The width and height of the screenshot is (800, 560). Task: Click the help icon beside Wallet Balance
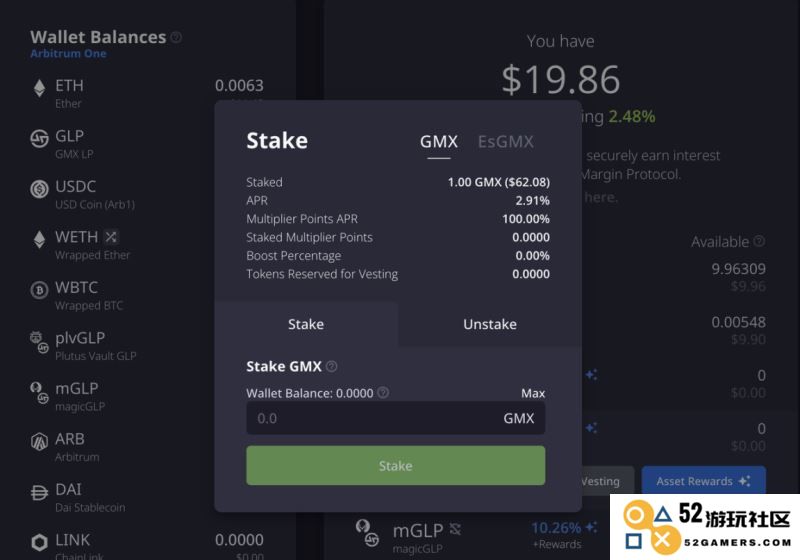point(383,392)
